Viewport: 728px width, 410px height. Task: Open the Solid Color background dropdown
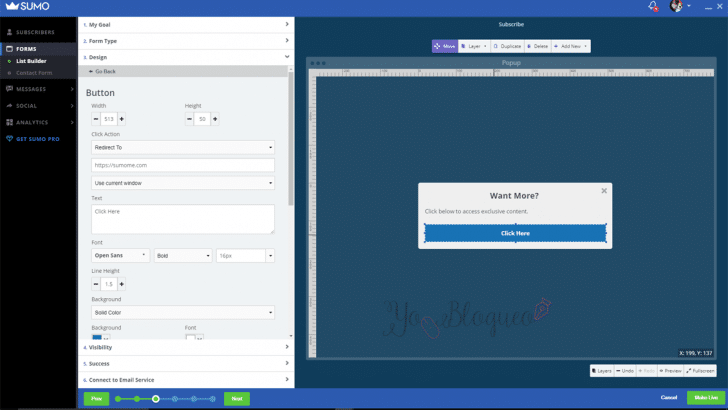point(183,312)
